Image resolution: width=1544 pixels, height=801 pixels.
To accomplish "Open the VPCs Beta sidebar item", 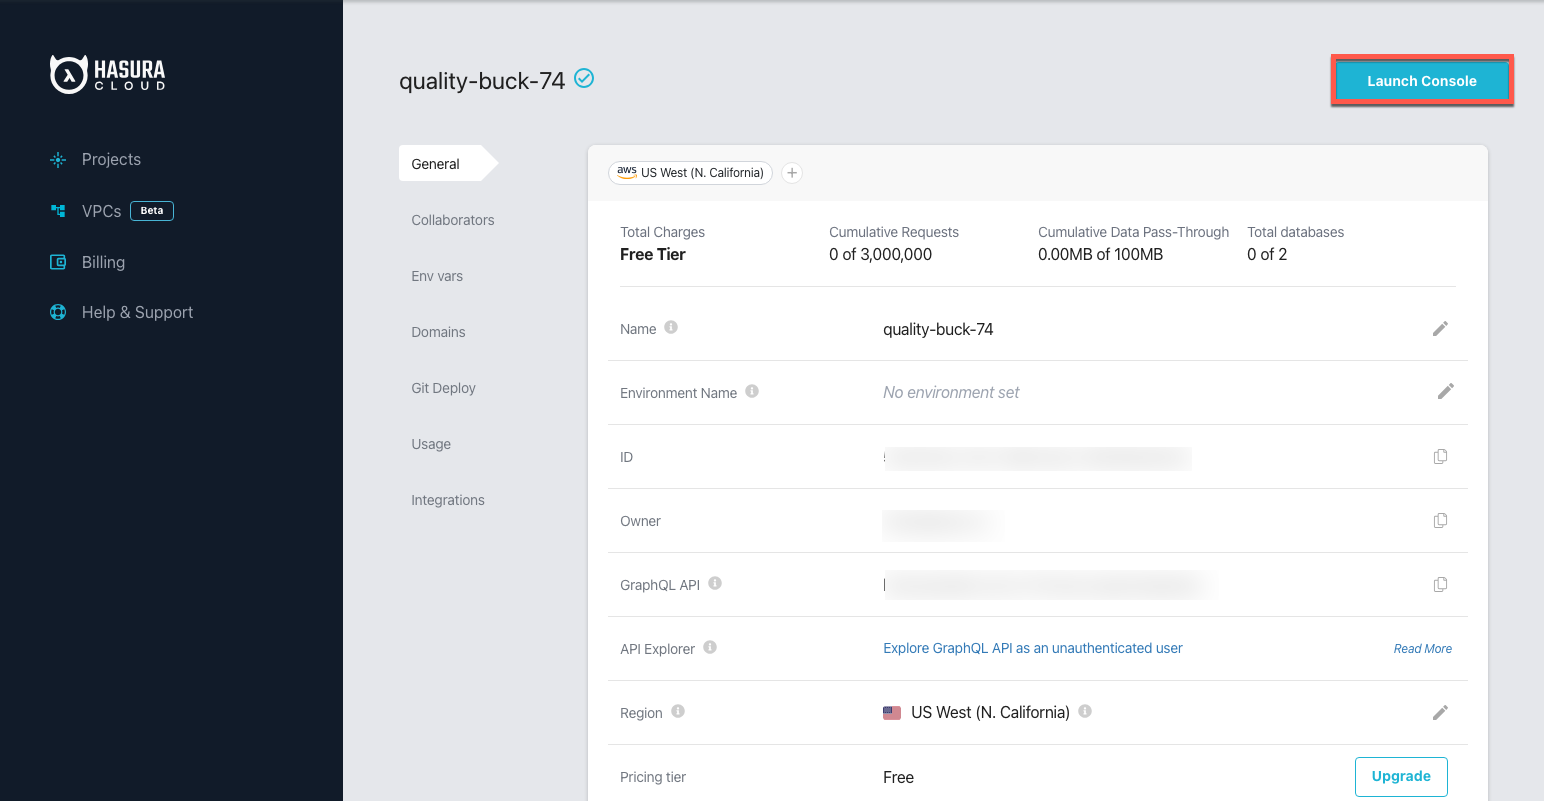I will pos(101,211).
